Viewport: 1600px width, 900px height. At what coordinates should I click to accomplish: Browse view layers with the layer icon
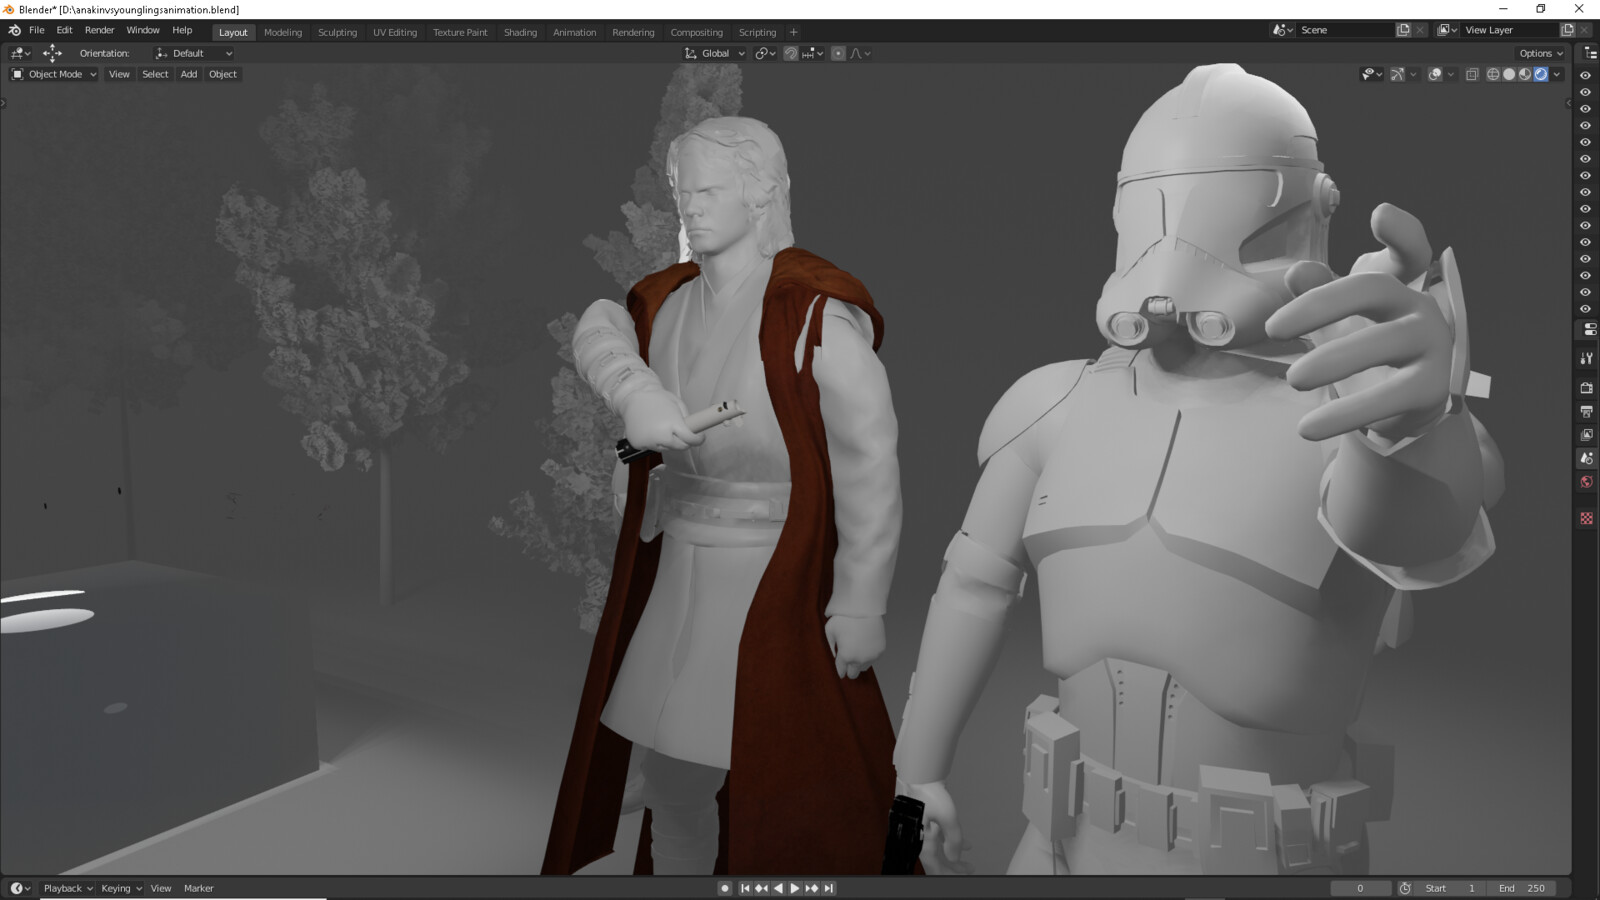point(1447,30)
